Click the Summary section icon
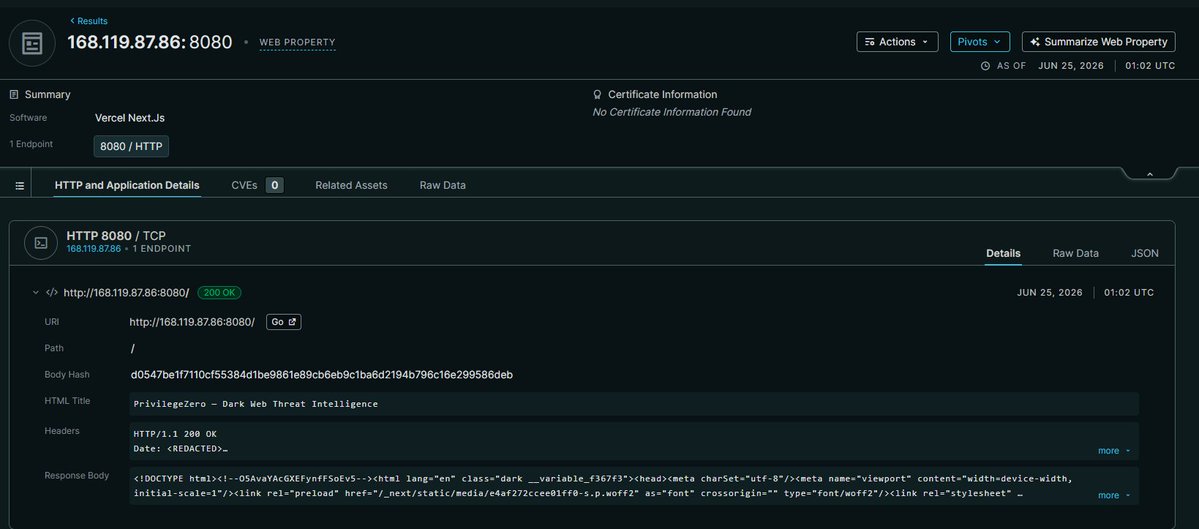Screen dimensions: 1199x529 [x=14, y=95]
